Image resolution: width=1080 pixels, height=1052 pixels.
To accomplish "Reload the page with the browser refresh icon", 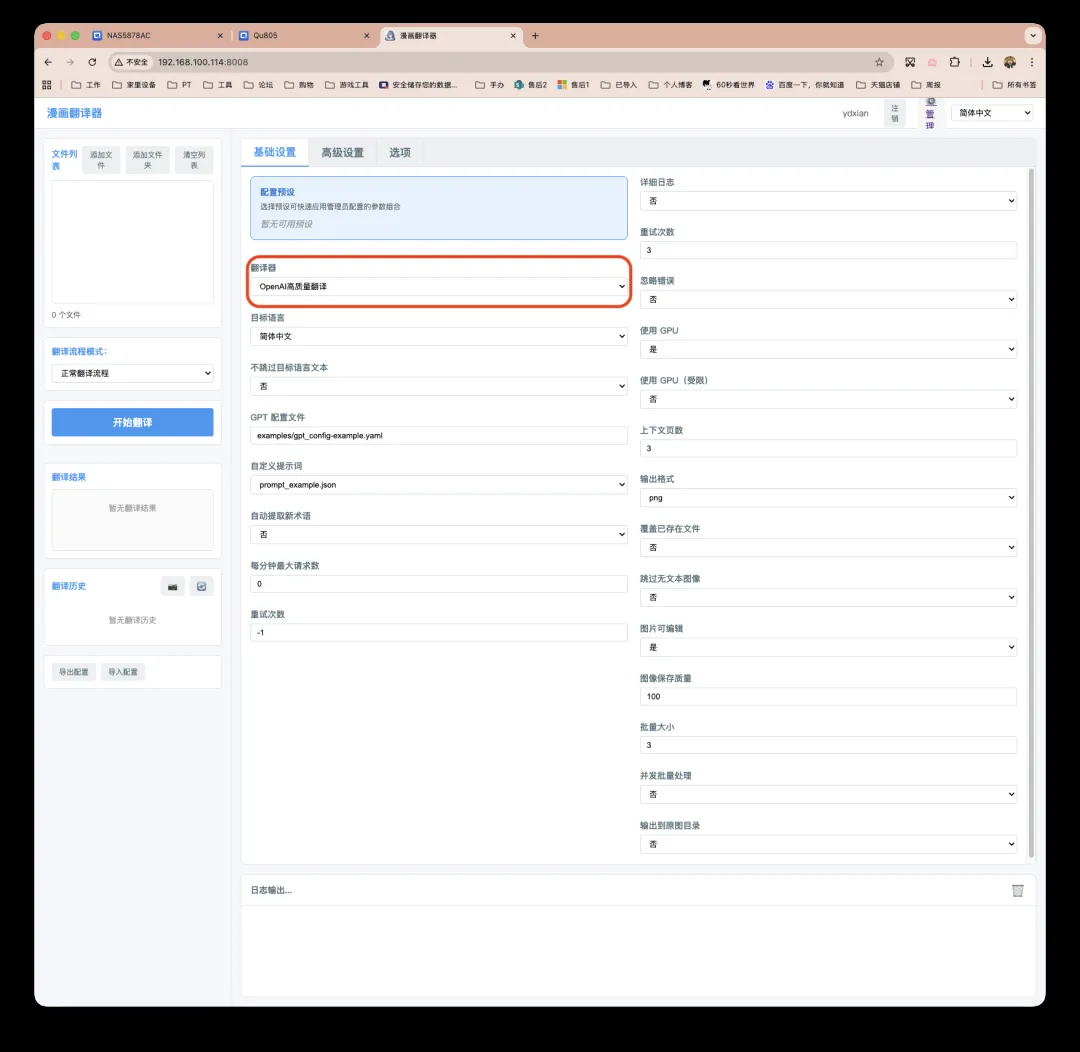I will click(x=92, y=62).
